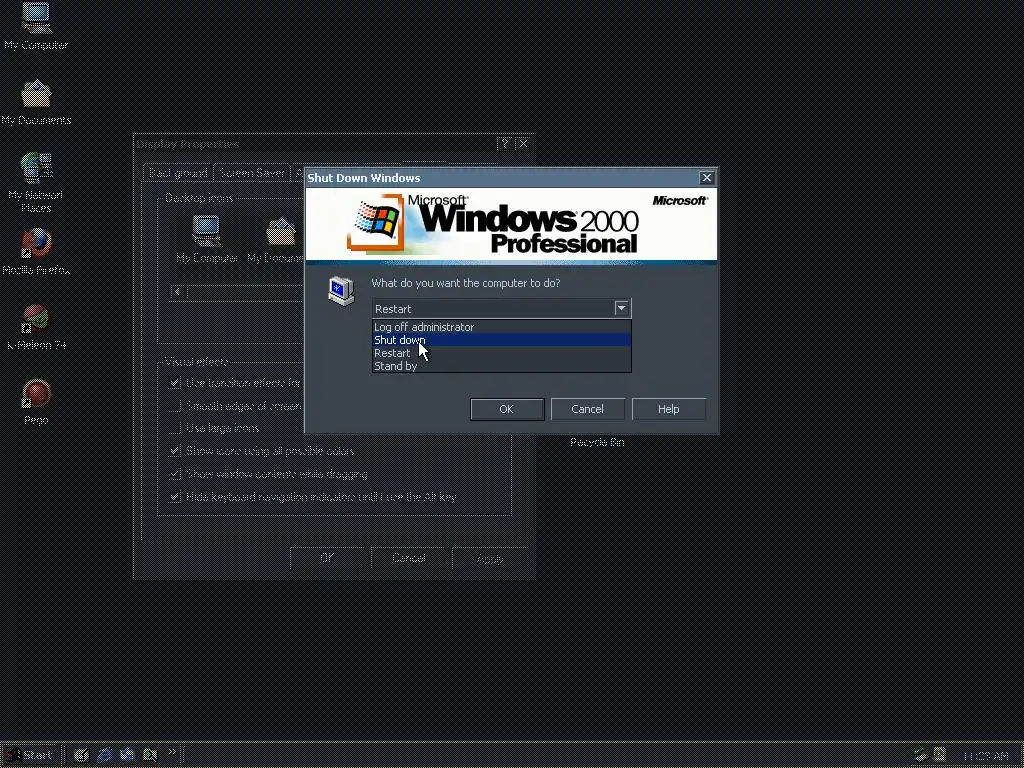Viewport: 1024px width, 768px height.
Task: Select Stand by from the list
Action: [x=501, y=366]
